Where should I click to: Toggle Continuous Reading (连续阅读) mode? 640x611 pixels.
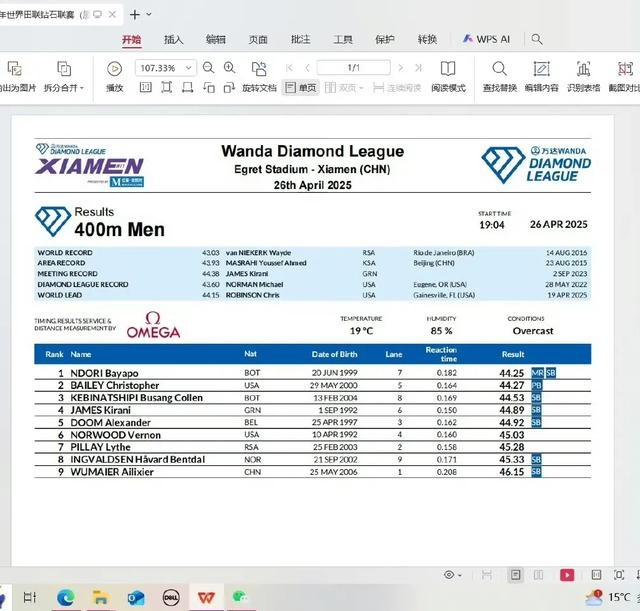[x=397, y=88]
